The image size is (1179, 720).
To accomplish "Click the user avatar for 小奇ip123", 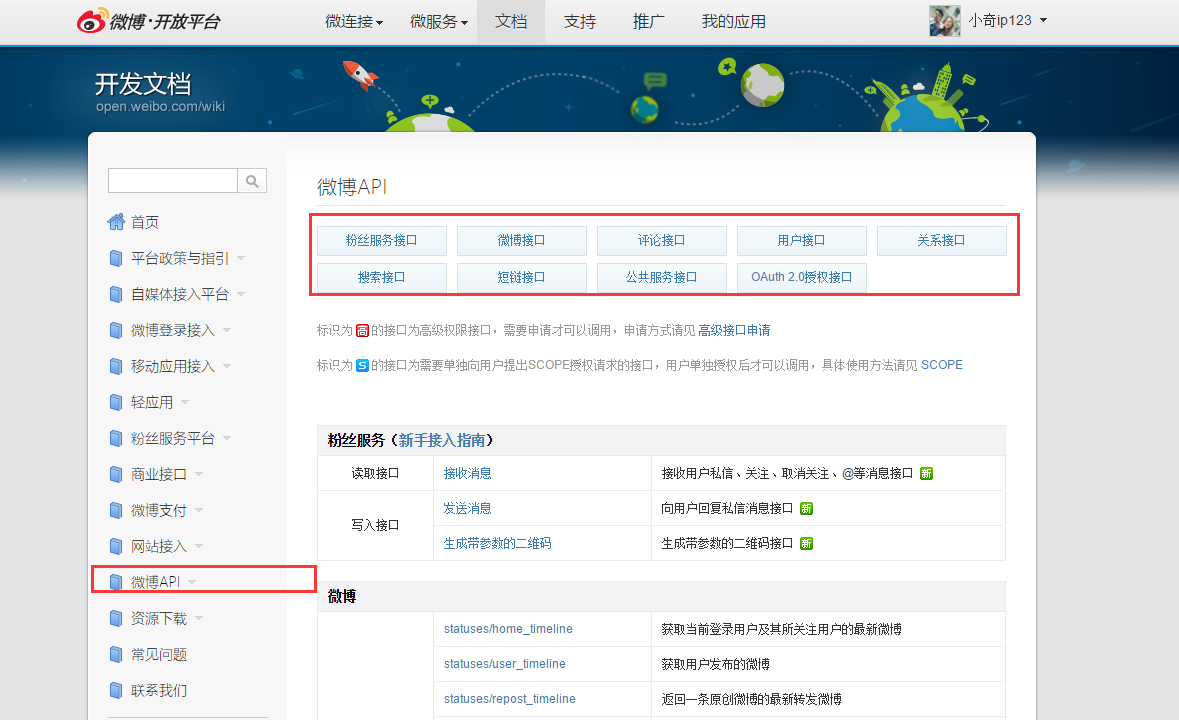I will point(944,21).
